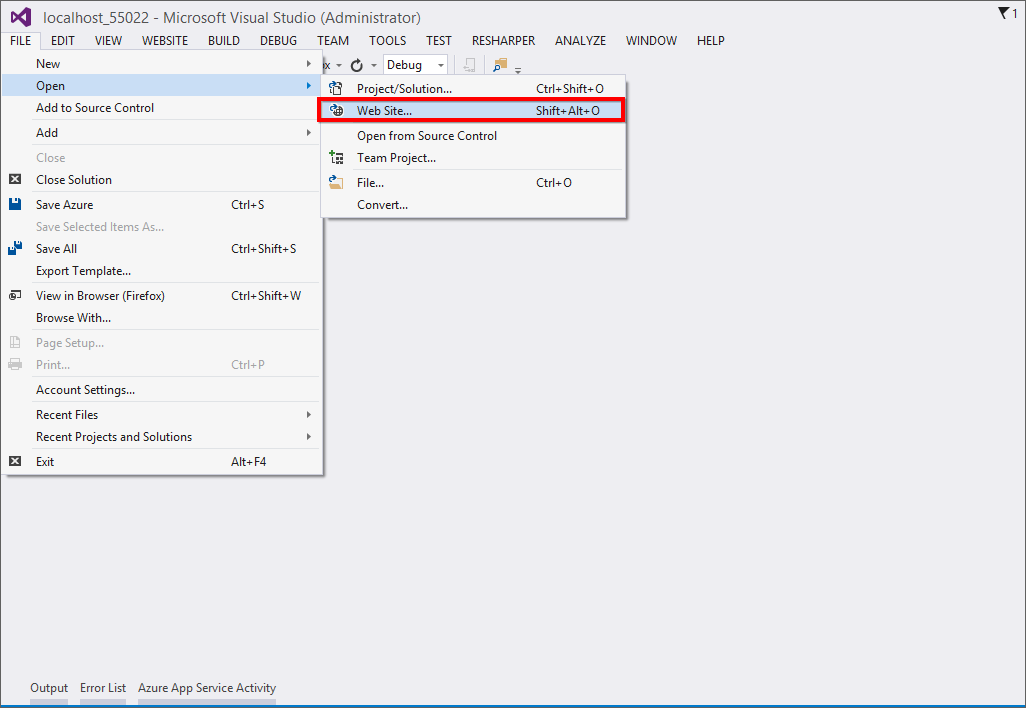
Task: Expand the Add submenu arrow
Action: point(311,132)
